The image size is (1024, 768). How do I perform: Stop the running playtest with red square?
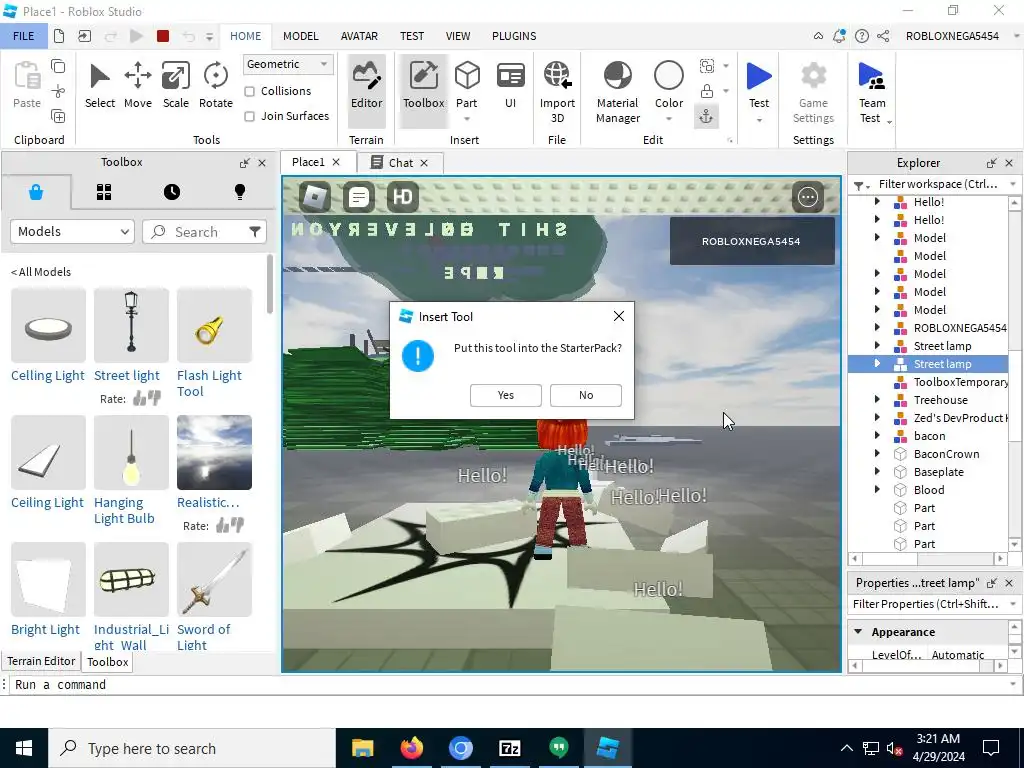tap(163, 36)
